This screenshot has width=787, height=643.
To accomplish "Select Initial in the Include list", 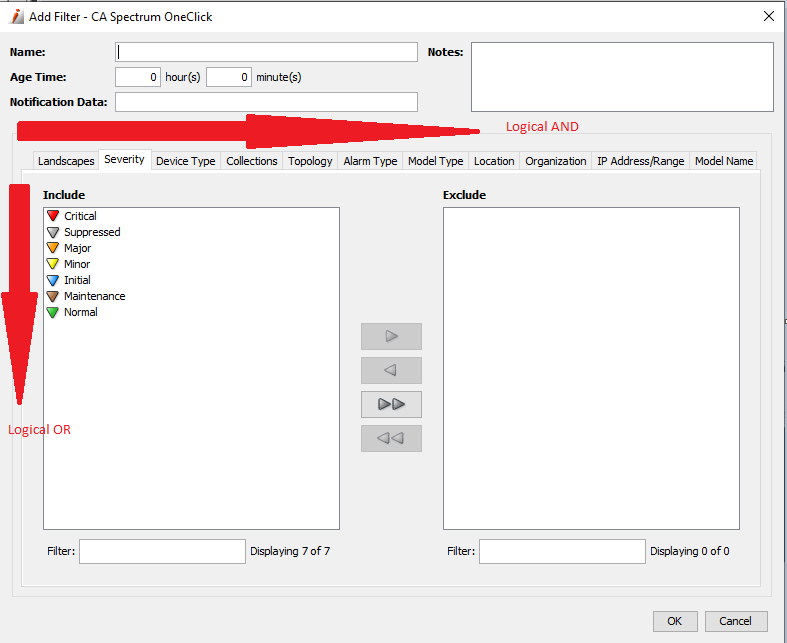I will coord(77,280).
